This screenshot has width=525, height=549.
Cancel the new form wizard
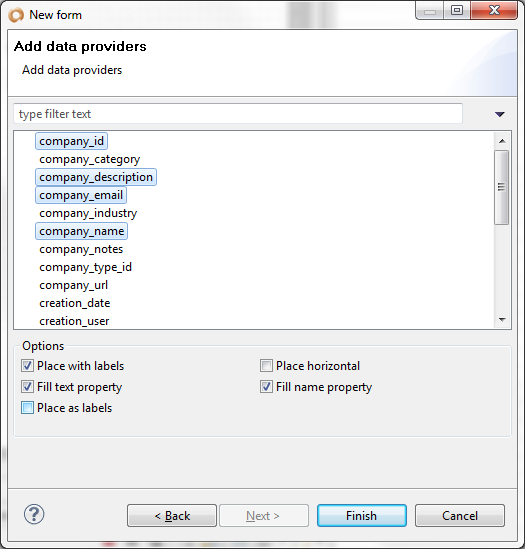pos(460,515)
